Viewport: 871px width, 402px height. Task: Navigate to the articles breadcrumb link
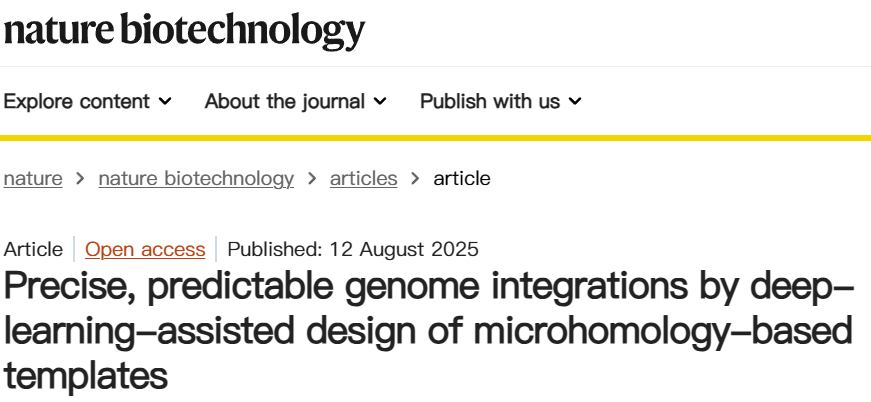(363, 179)
